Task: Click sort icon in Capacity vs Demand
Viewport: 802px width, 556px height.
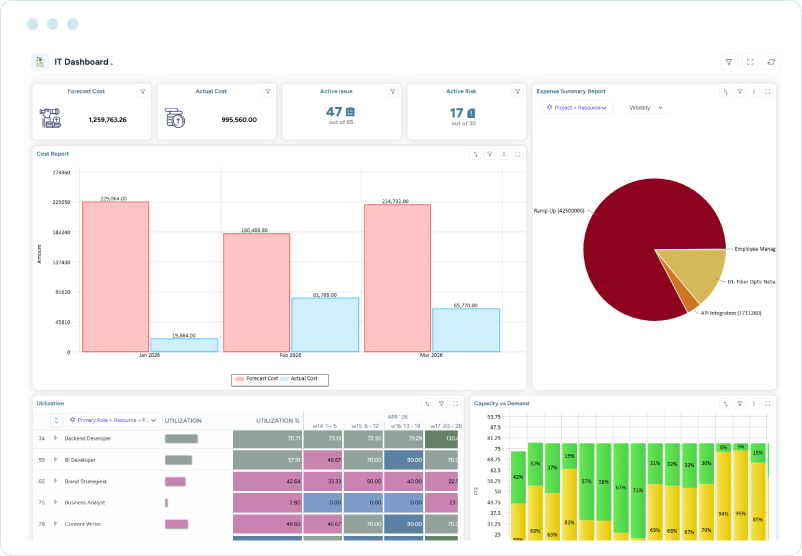Action: (725, 404)
